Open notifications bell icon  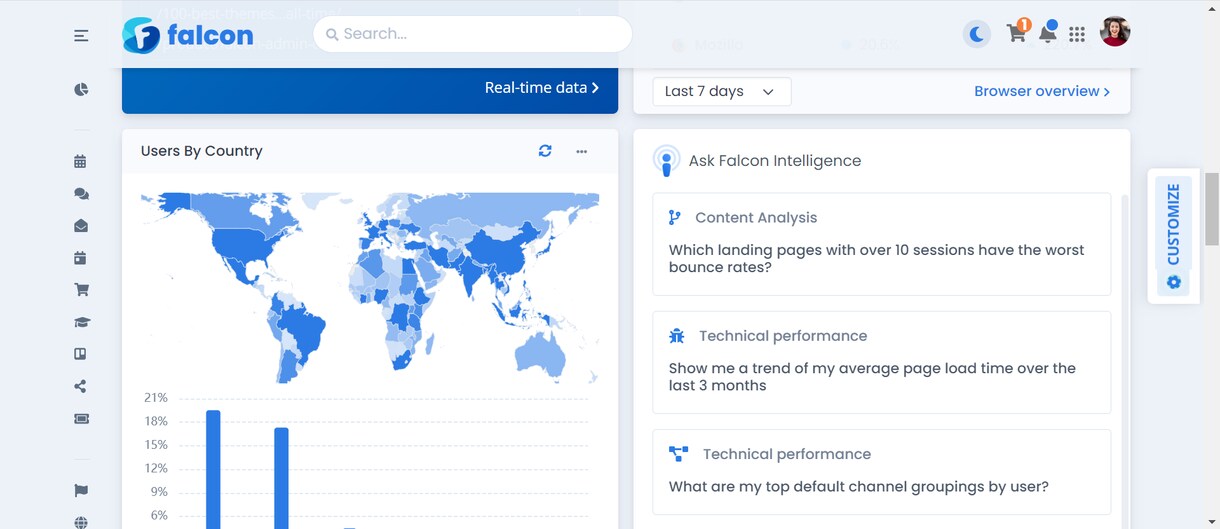1047,33
